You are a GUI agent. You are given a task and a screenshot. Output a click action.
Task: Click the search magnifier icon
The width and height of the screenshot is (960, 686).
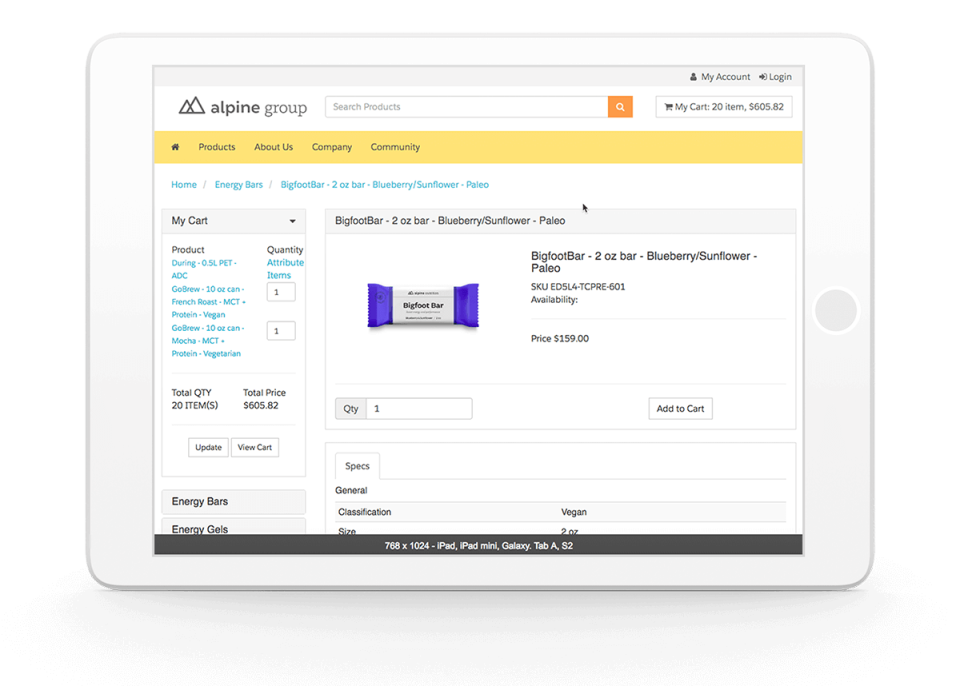(x=620, y=106)
